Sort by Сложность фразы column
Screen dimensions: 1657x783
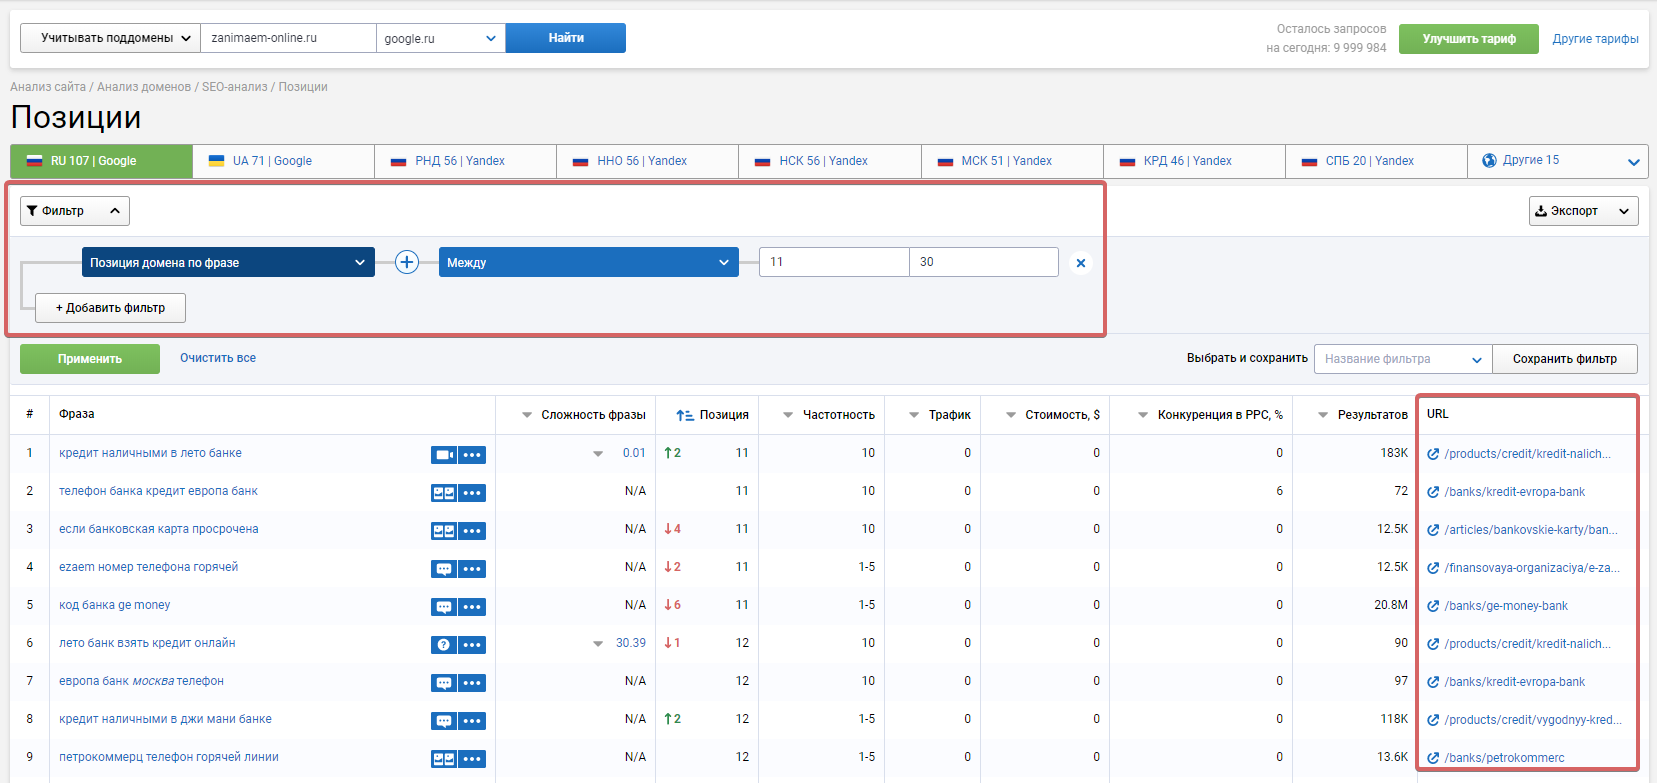click(x=585, y=415)
